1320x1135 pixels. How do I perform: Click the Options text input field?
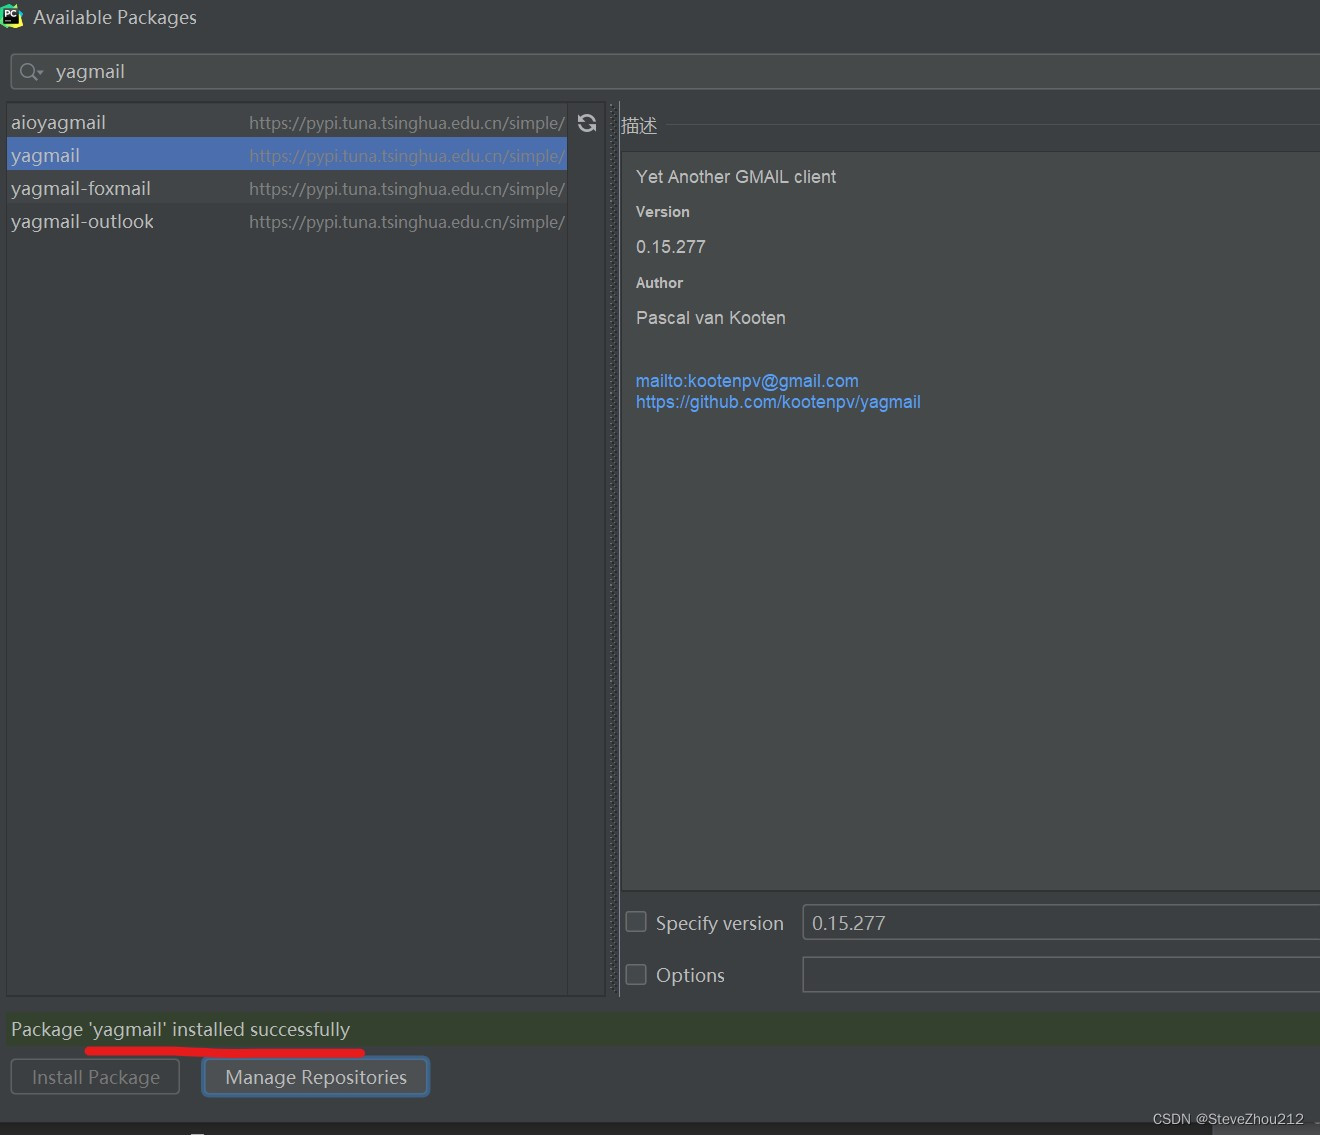[x=1061, y=974]
